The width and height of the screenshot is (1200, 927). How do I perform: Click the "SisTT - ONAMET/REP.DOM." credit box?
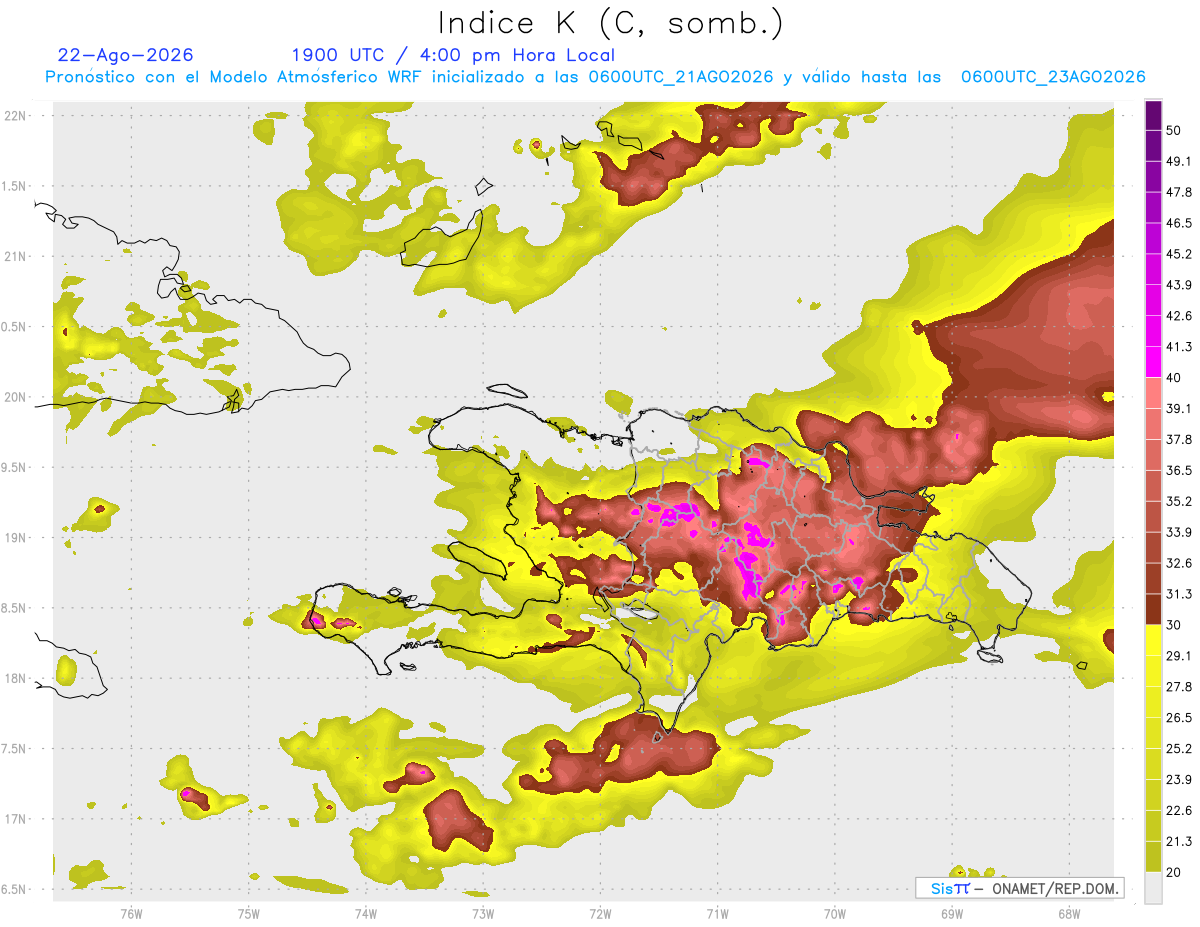(x=1019, y=888)
